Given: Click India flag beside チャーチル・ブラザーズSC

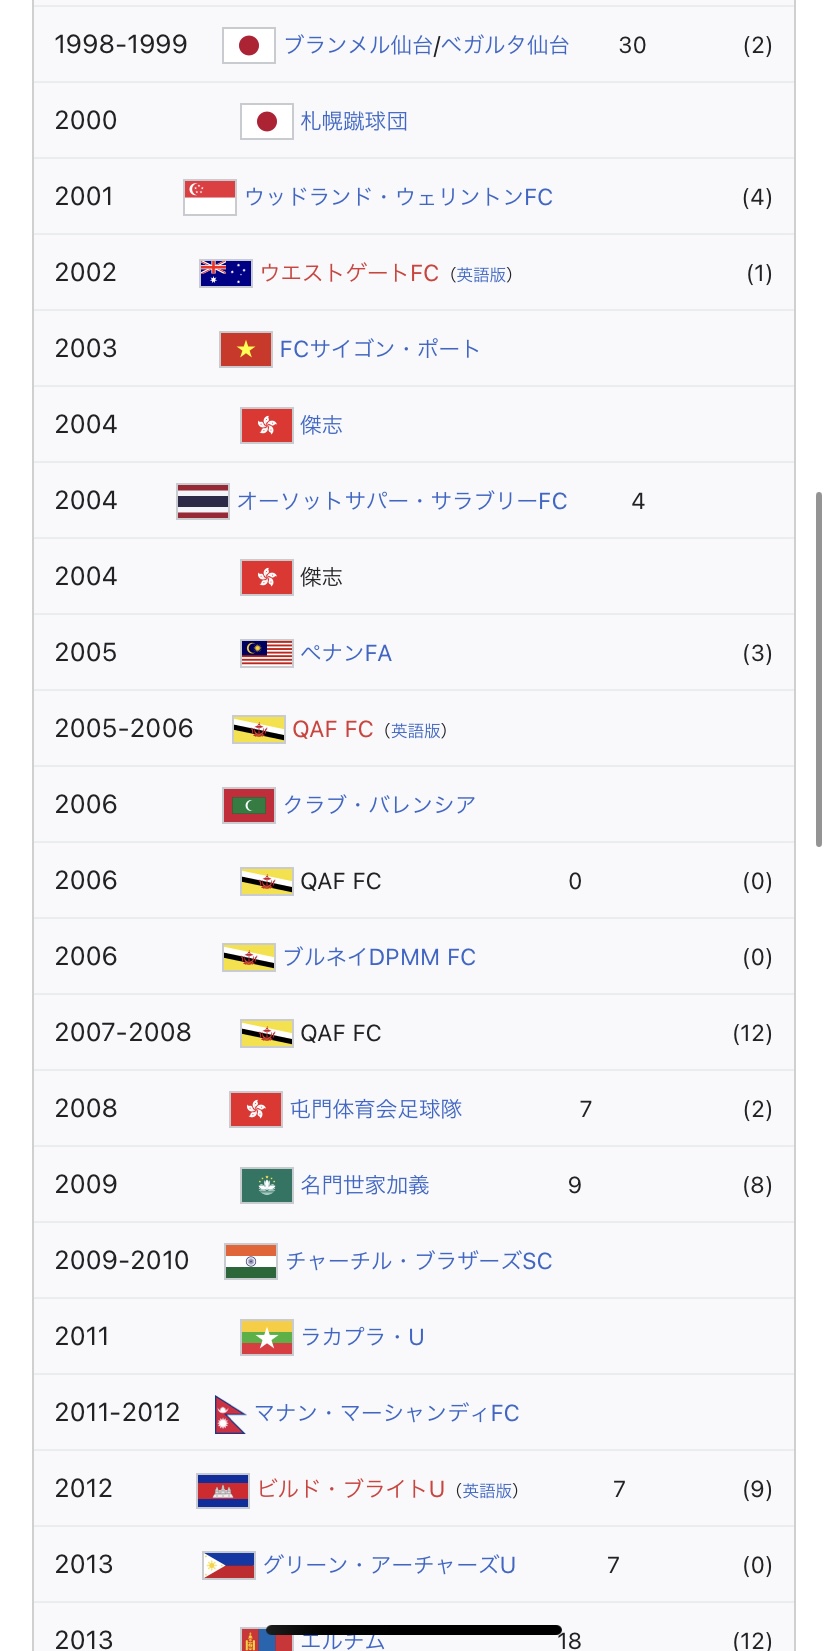Looking at the screenshot, I should tap(251, 1261).
